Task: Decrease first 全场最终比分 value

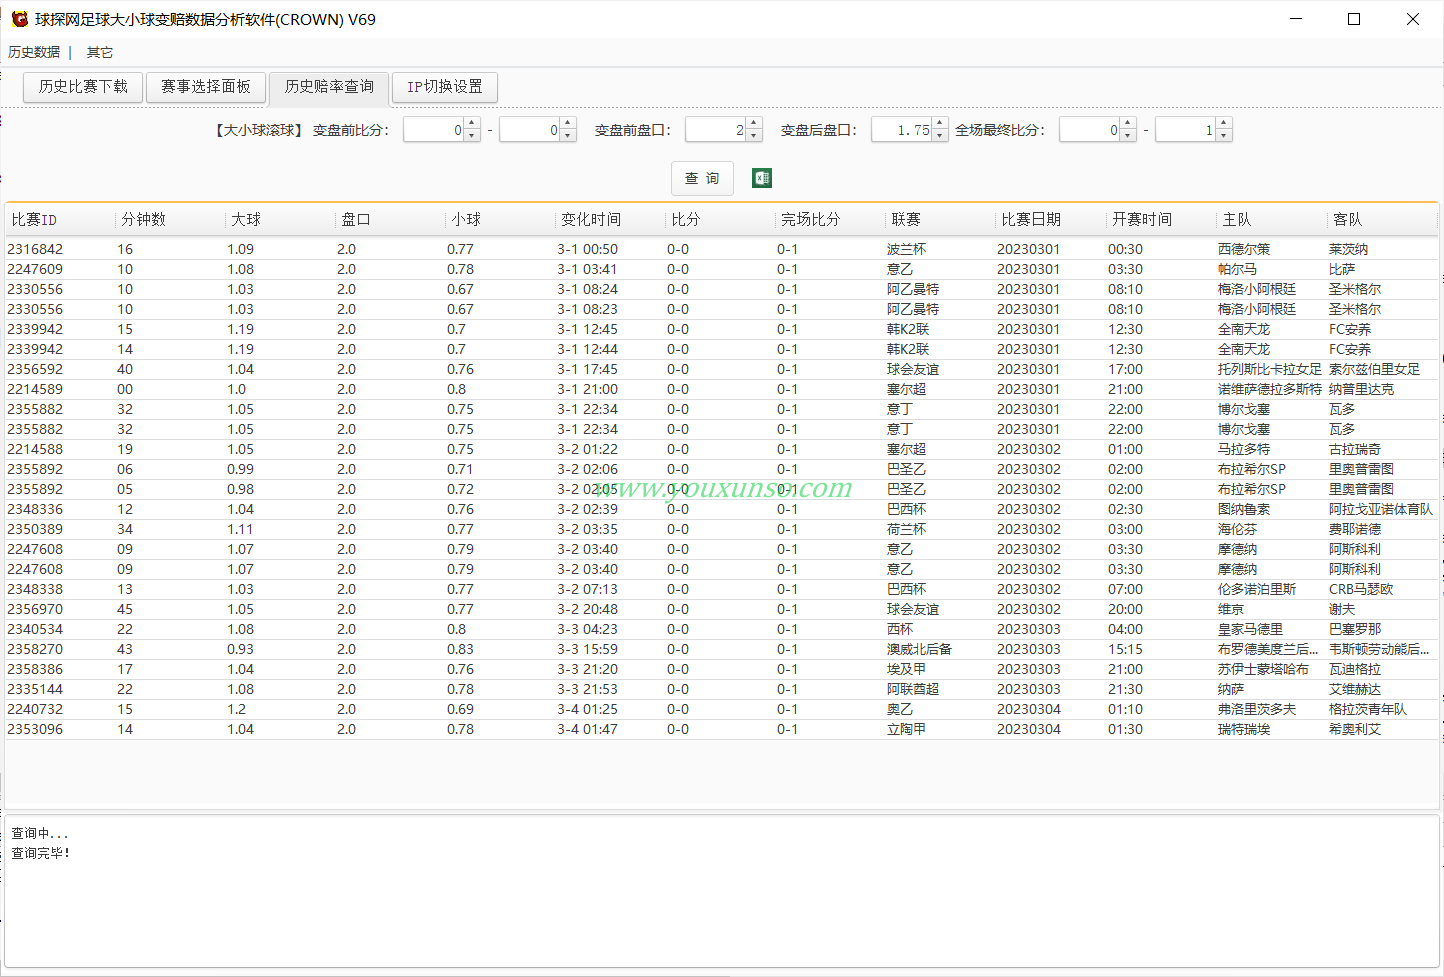Action: pyautogui.click(x=1128, y=135)
